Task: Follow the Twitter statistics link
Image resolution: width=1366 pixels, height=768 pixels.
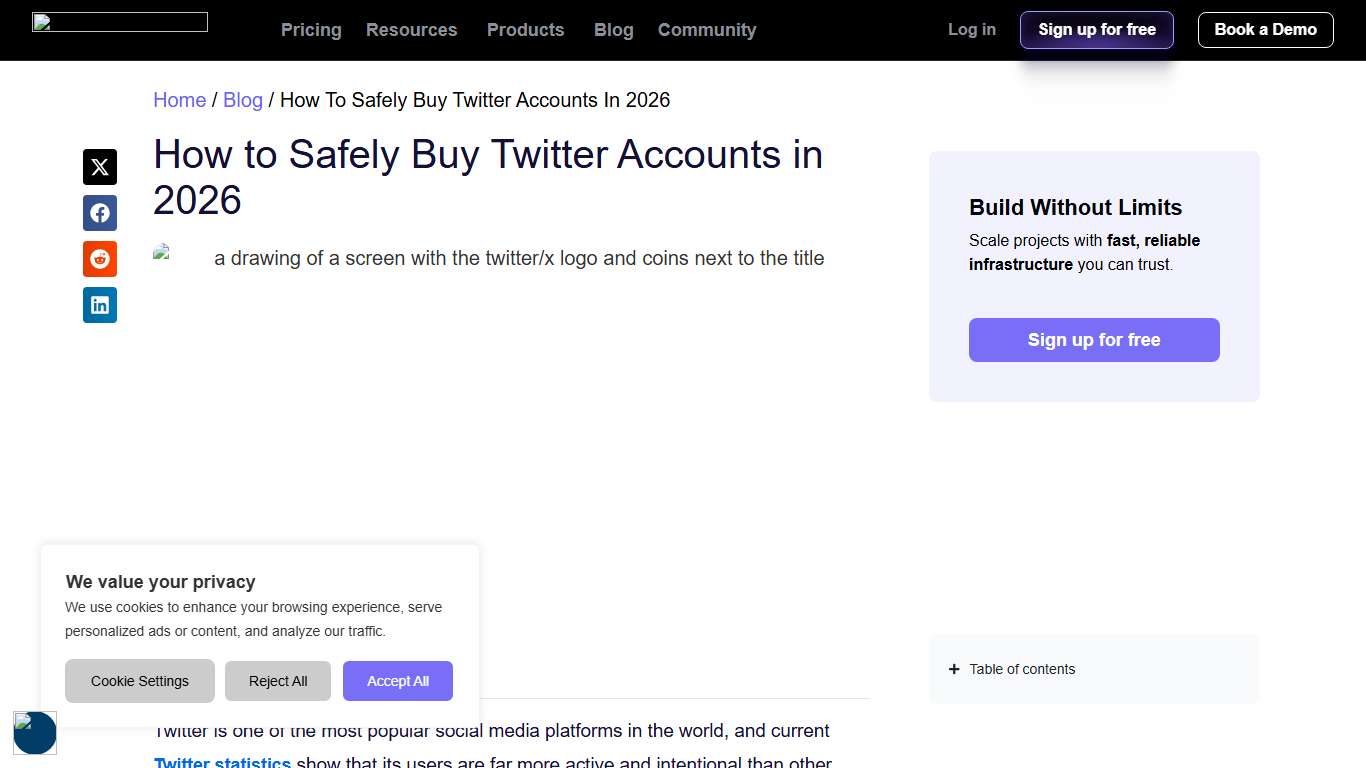Action: click(222, 762)
